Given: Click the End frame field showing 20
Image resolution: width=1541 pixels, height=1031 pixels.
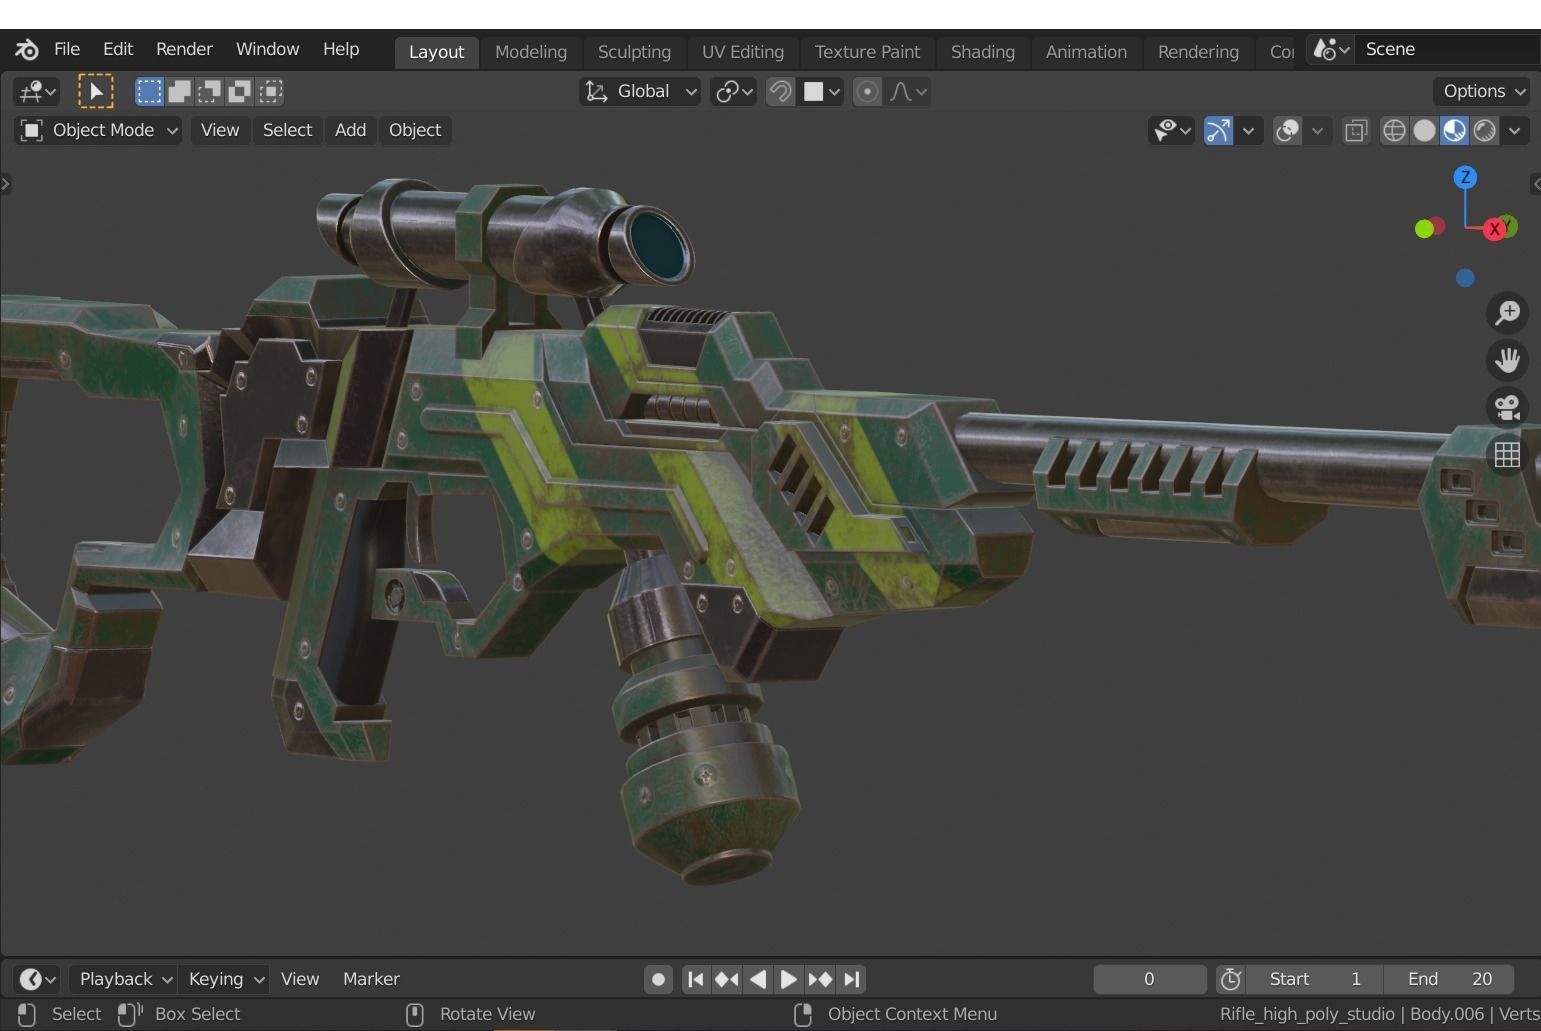Looking at the screenshot, I should [x=1450, y=979].
